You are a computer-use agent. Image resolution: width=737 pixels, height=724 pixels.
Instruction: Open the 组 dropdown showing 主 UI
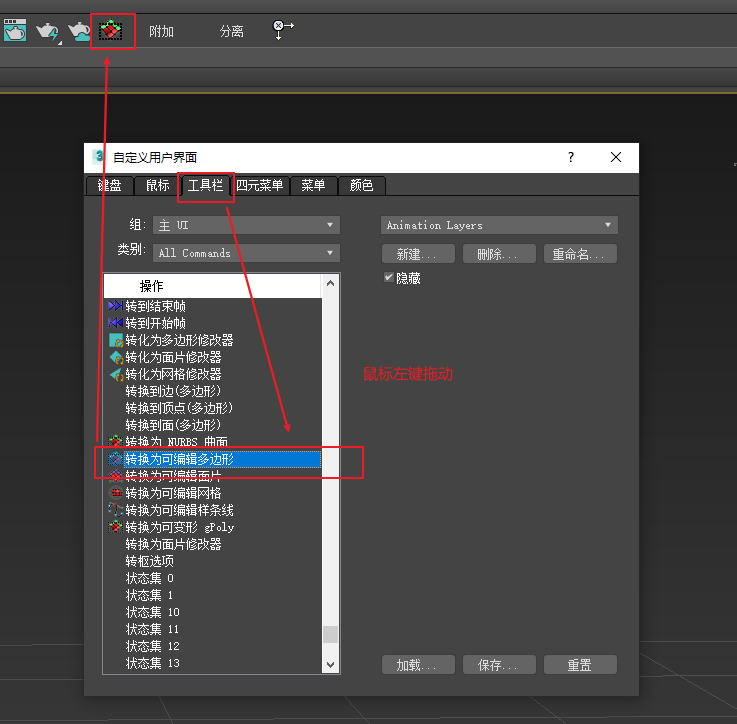tap(246, 225)
